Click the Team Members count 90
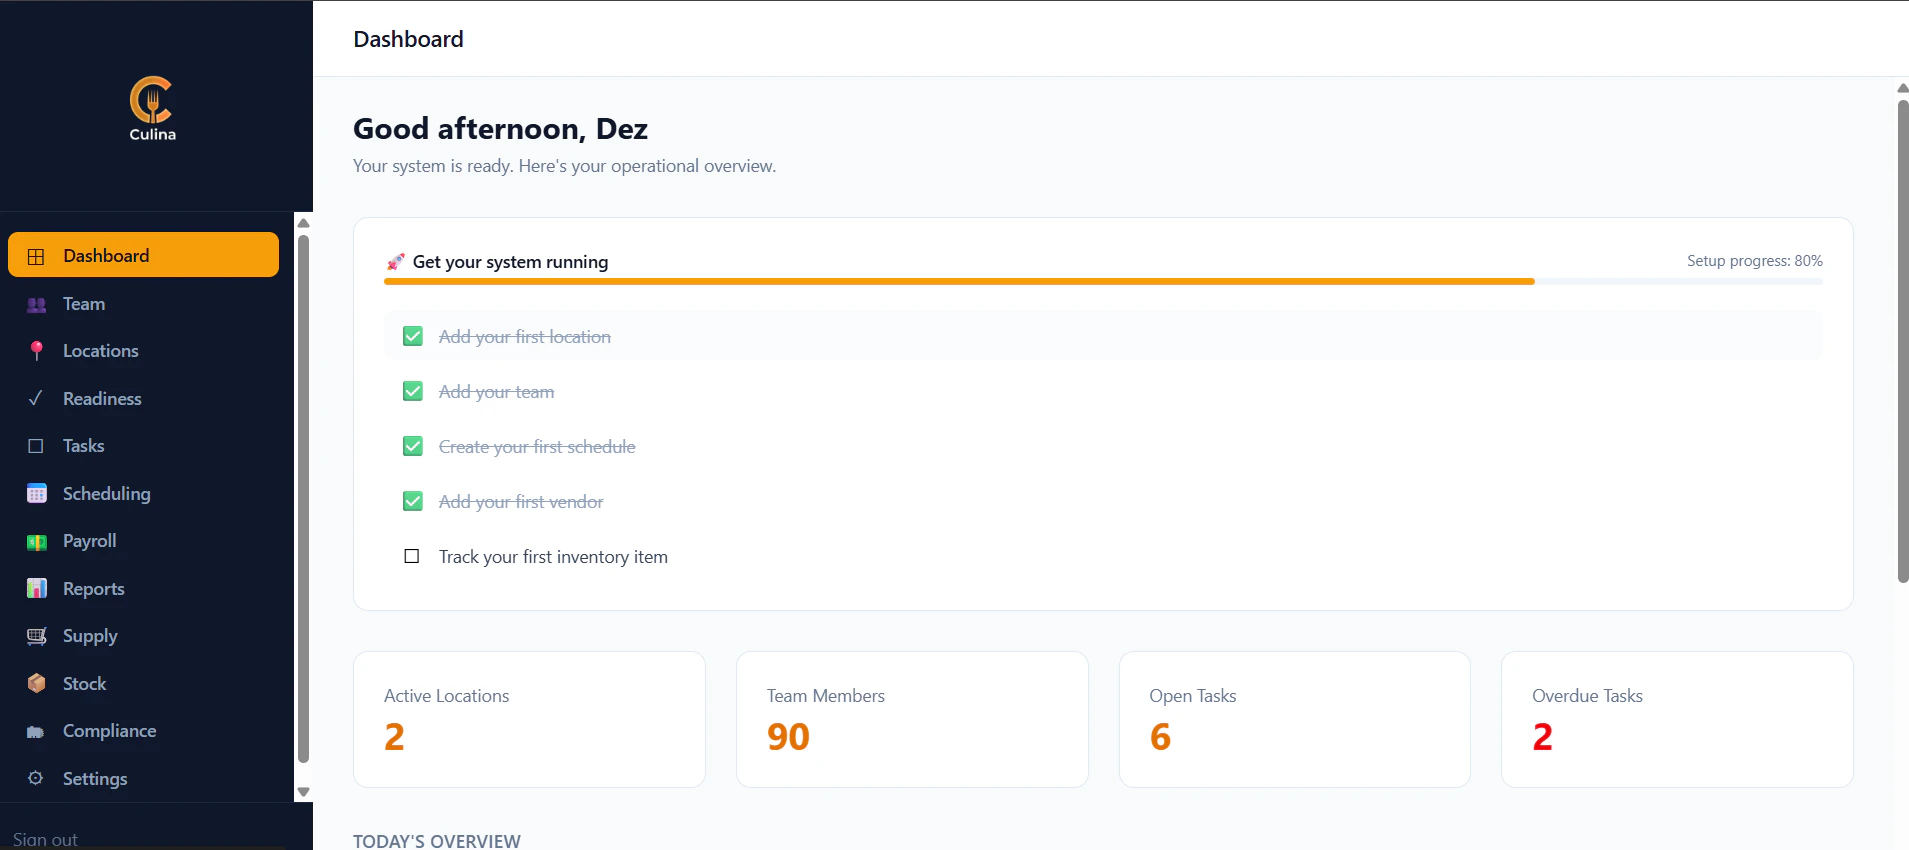Viewport: 1909px width, 850px height. point(788,737)
